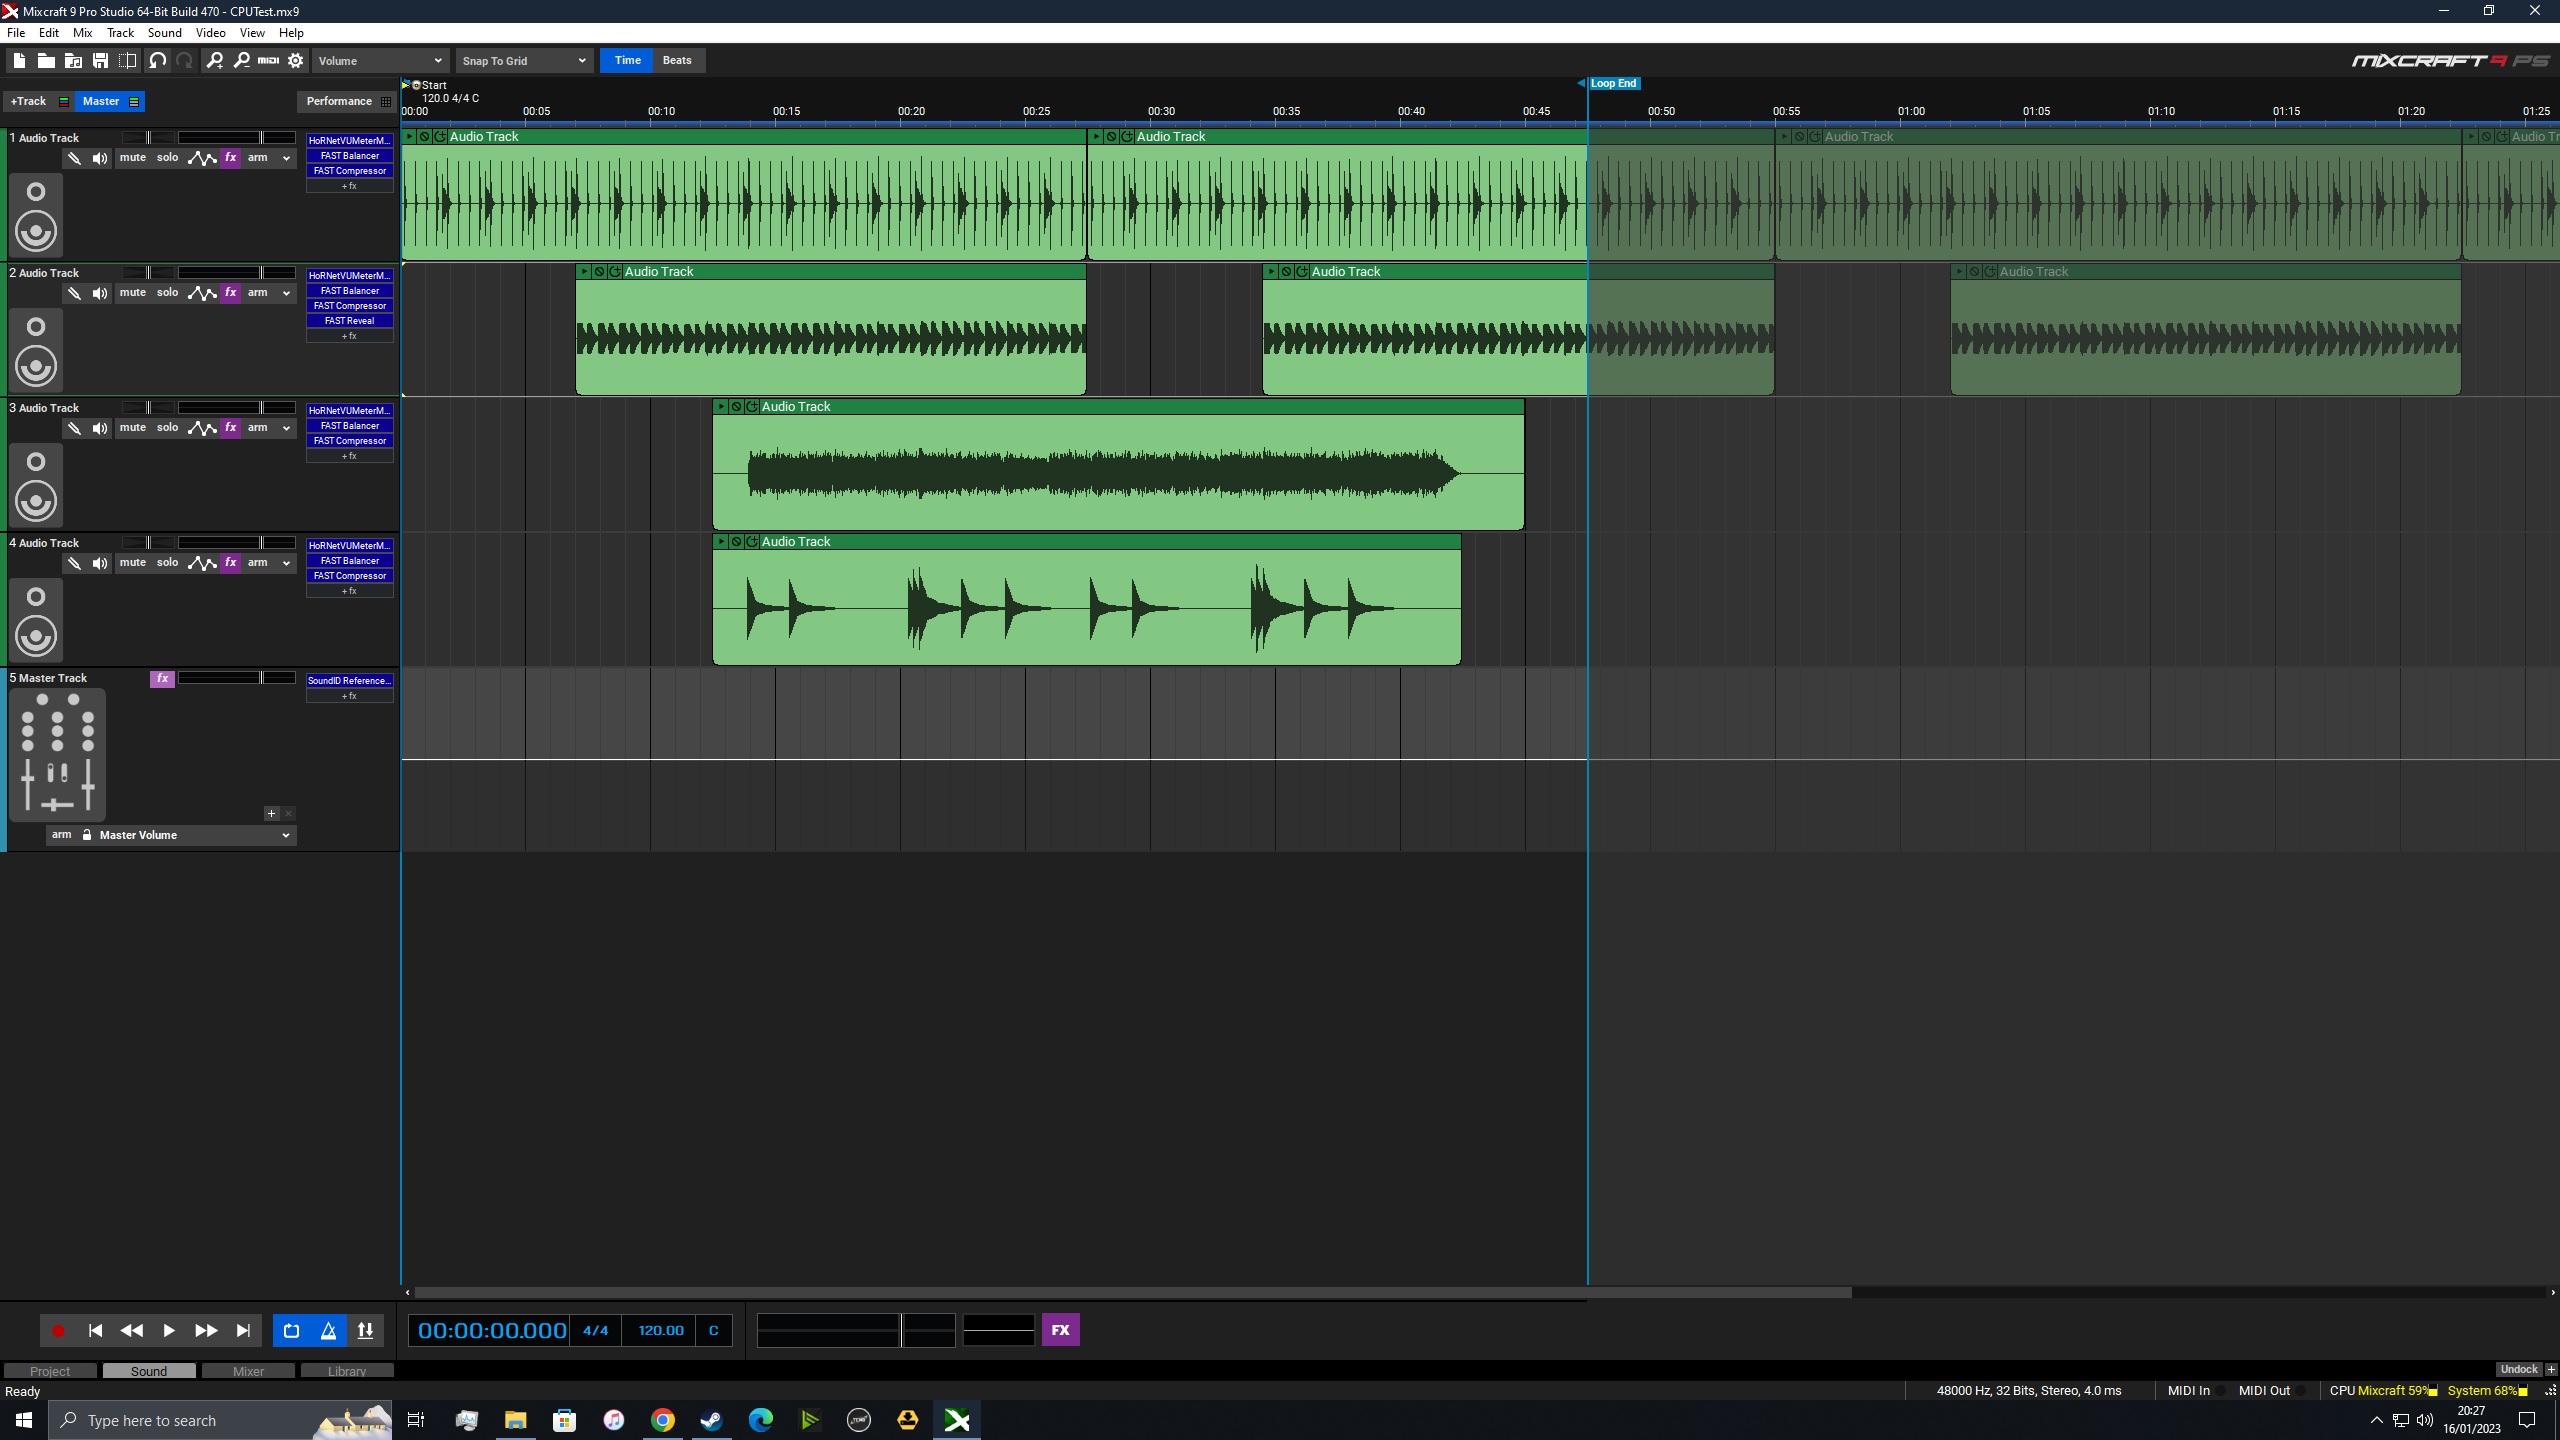The height and width of the screenshot is (1440, 2560).
Task: Mute track 4
Action: tap(133, 563)
